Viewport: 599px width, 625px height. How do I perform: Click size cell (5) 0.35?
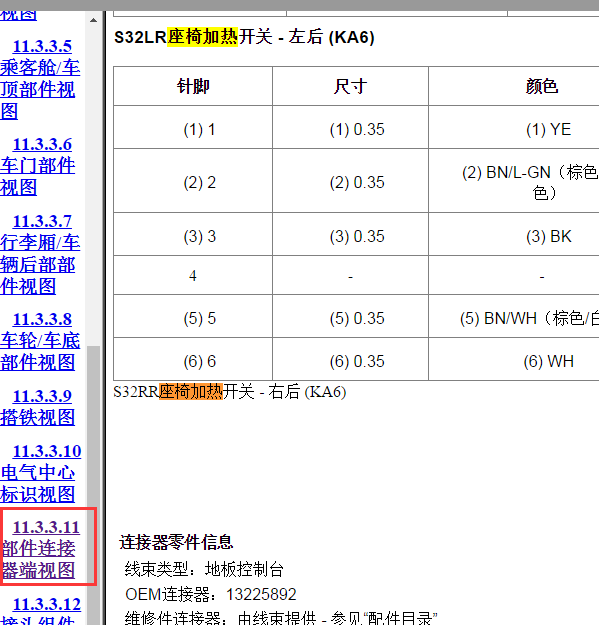pyautogui.click(x=350, y=316)
